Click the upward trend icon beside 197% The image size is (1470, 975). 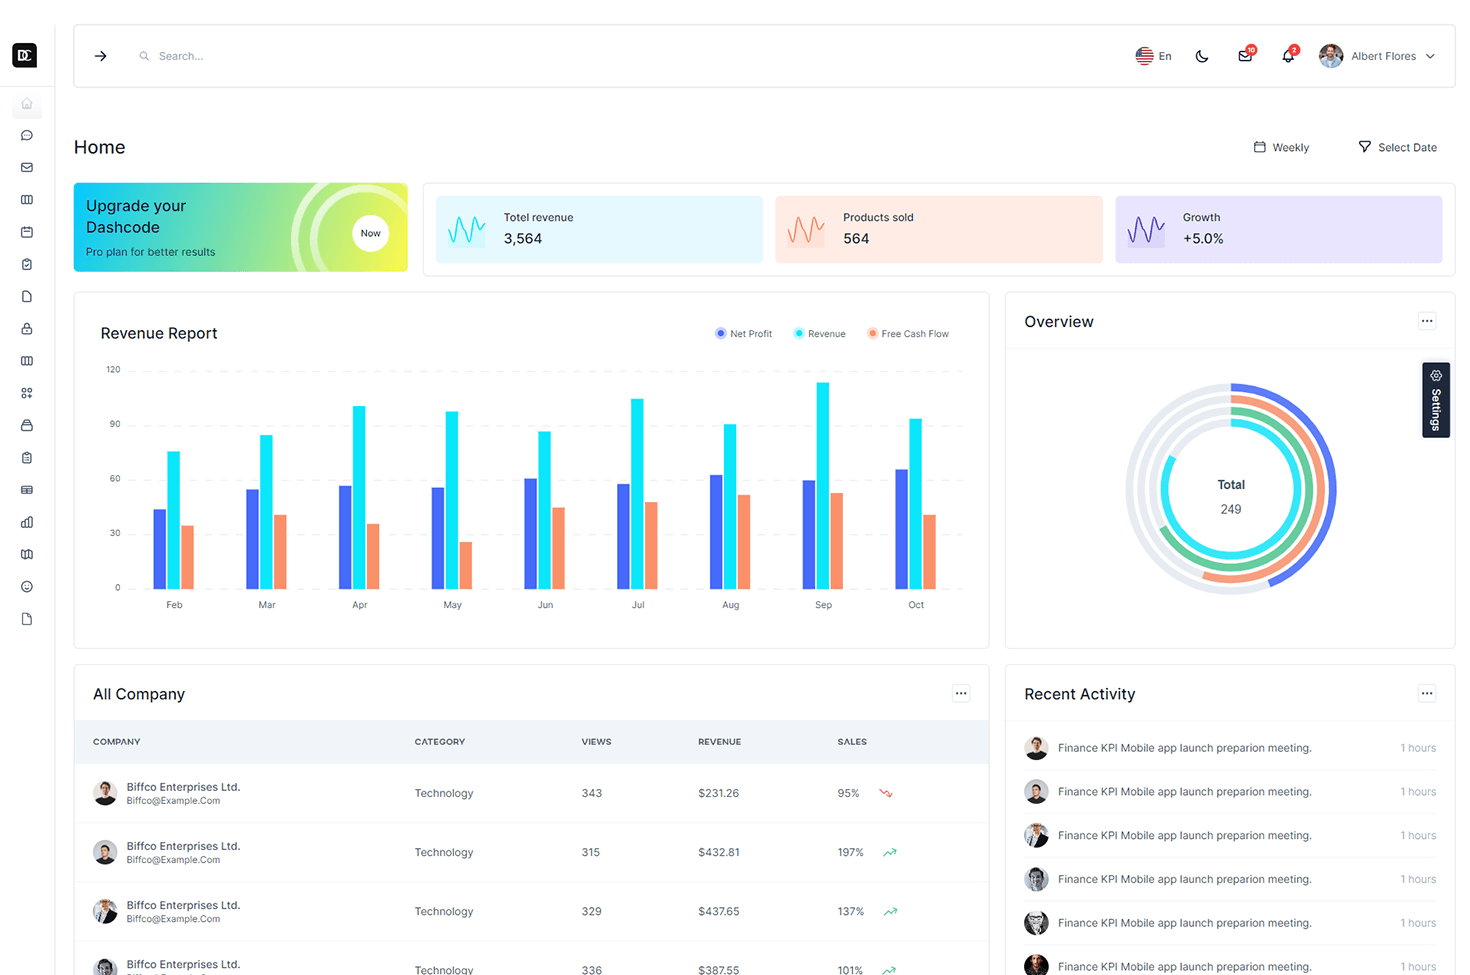(x=890, y=852)
